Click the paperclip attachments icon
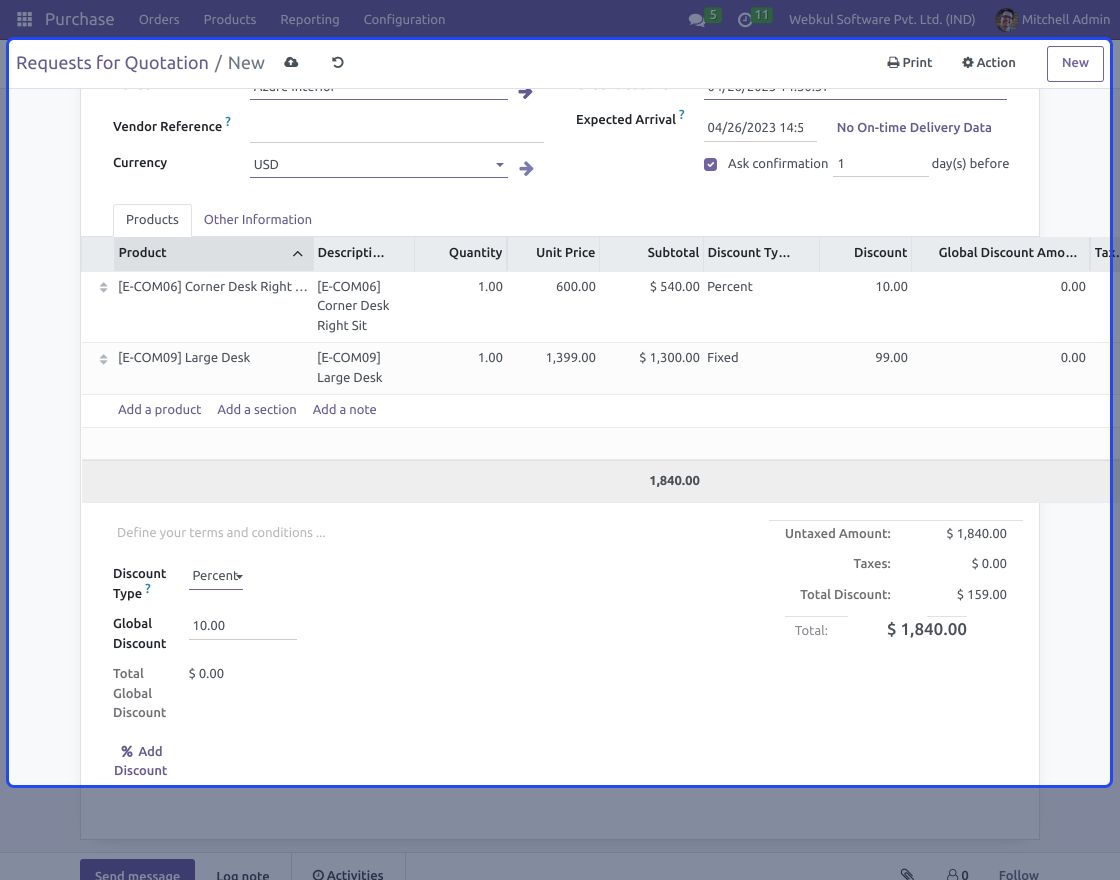The image size is (1120, 880). click(907, 874)
